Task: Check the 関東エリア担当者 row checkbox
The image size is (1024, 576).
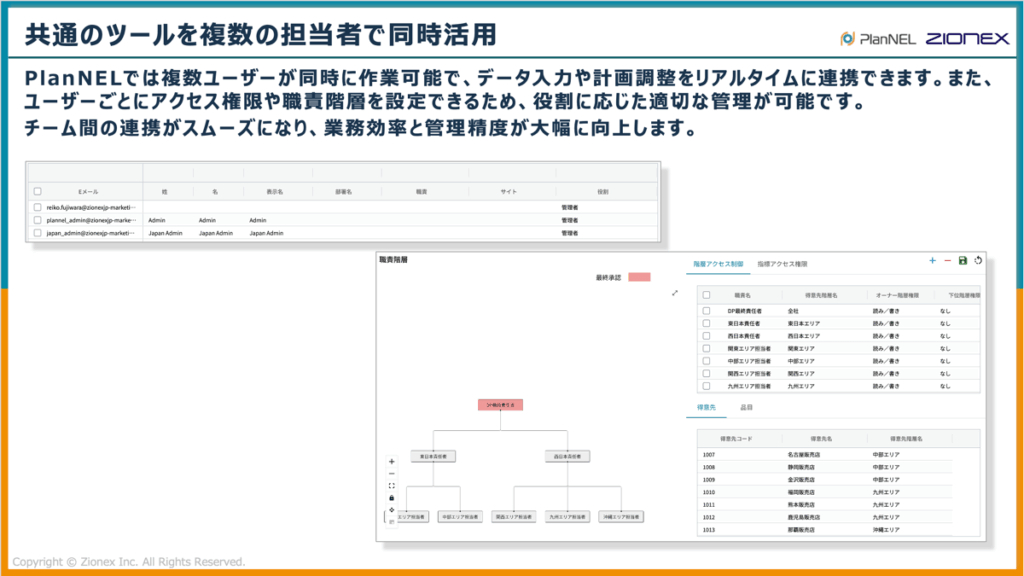Action: pyautogui.click(x=706, y=348)
